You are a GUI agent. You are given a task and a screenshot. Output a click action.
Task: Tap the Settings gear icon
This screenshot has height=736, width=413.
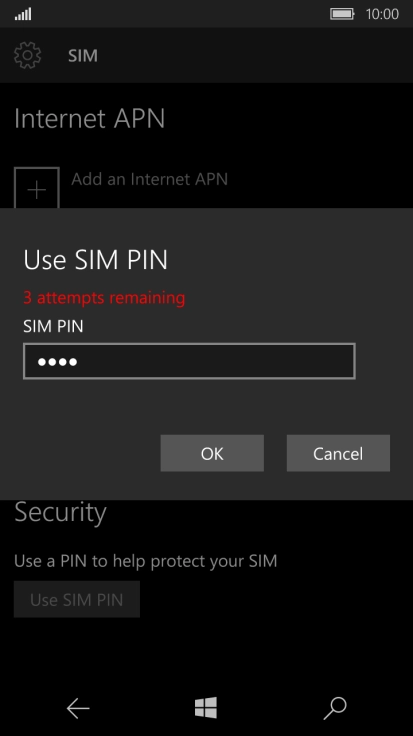pyautogui.click(x=28, y=55)
